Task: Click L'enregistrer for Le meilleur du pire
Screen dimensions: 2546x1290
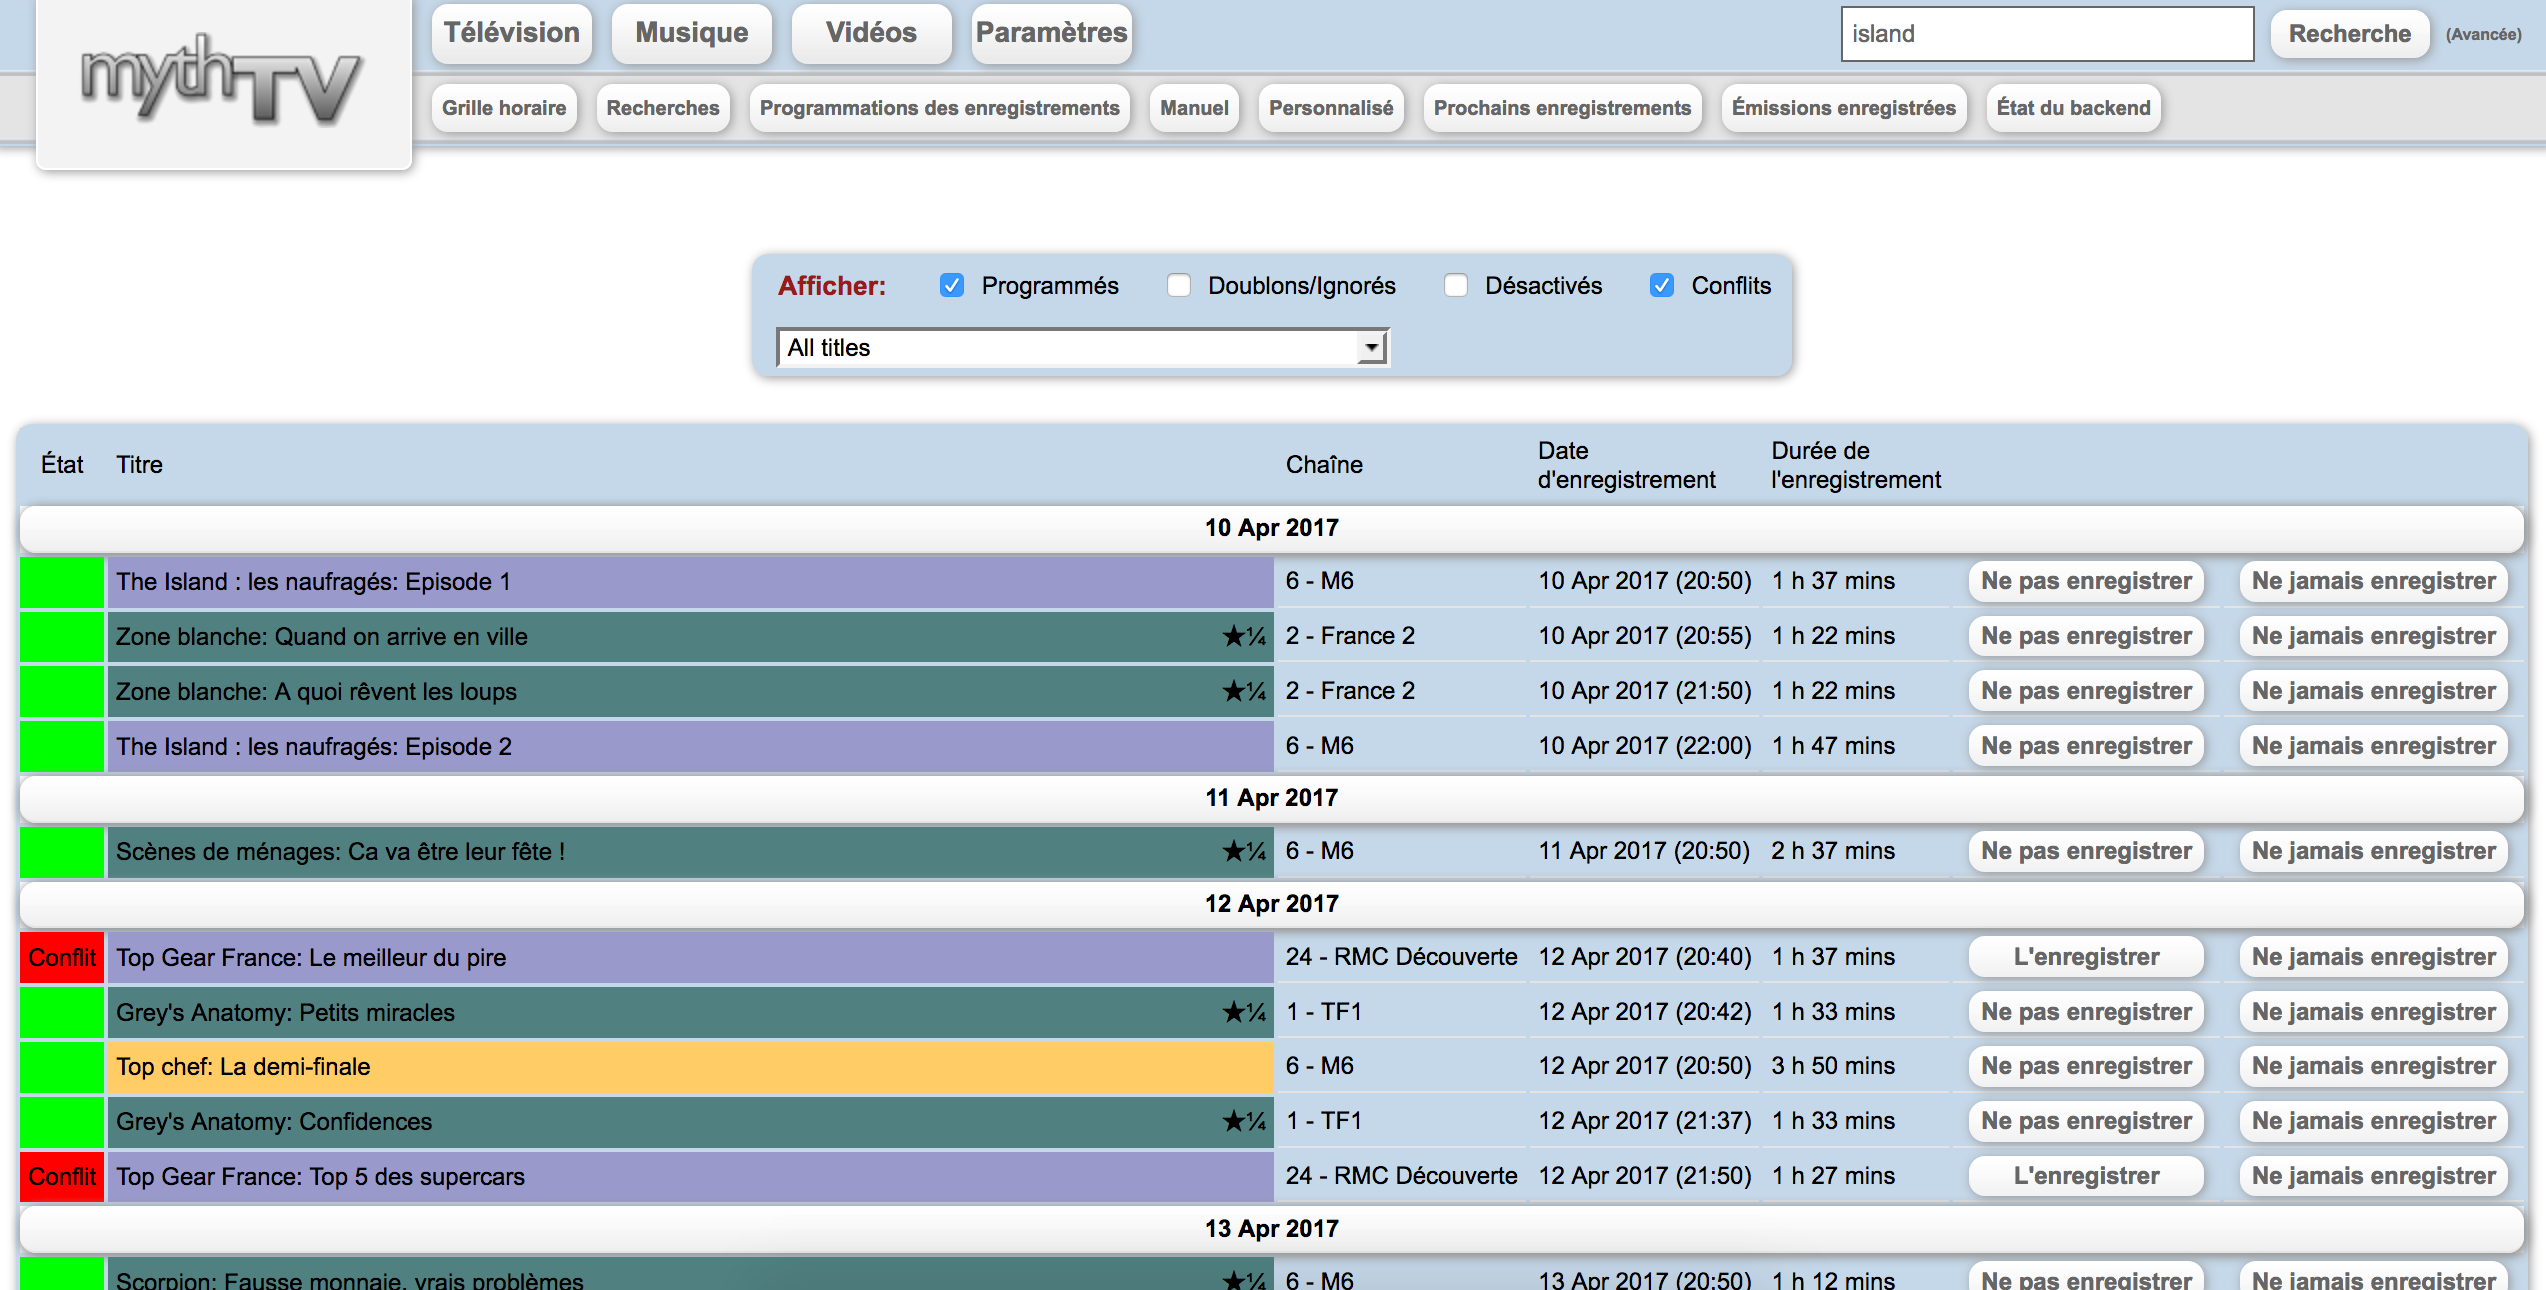Action: click(x=2086, y=957)
